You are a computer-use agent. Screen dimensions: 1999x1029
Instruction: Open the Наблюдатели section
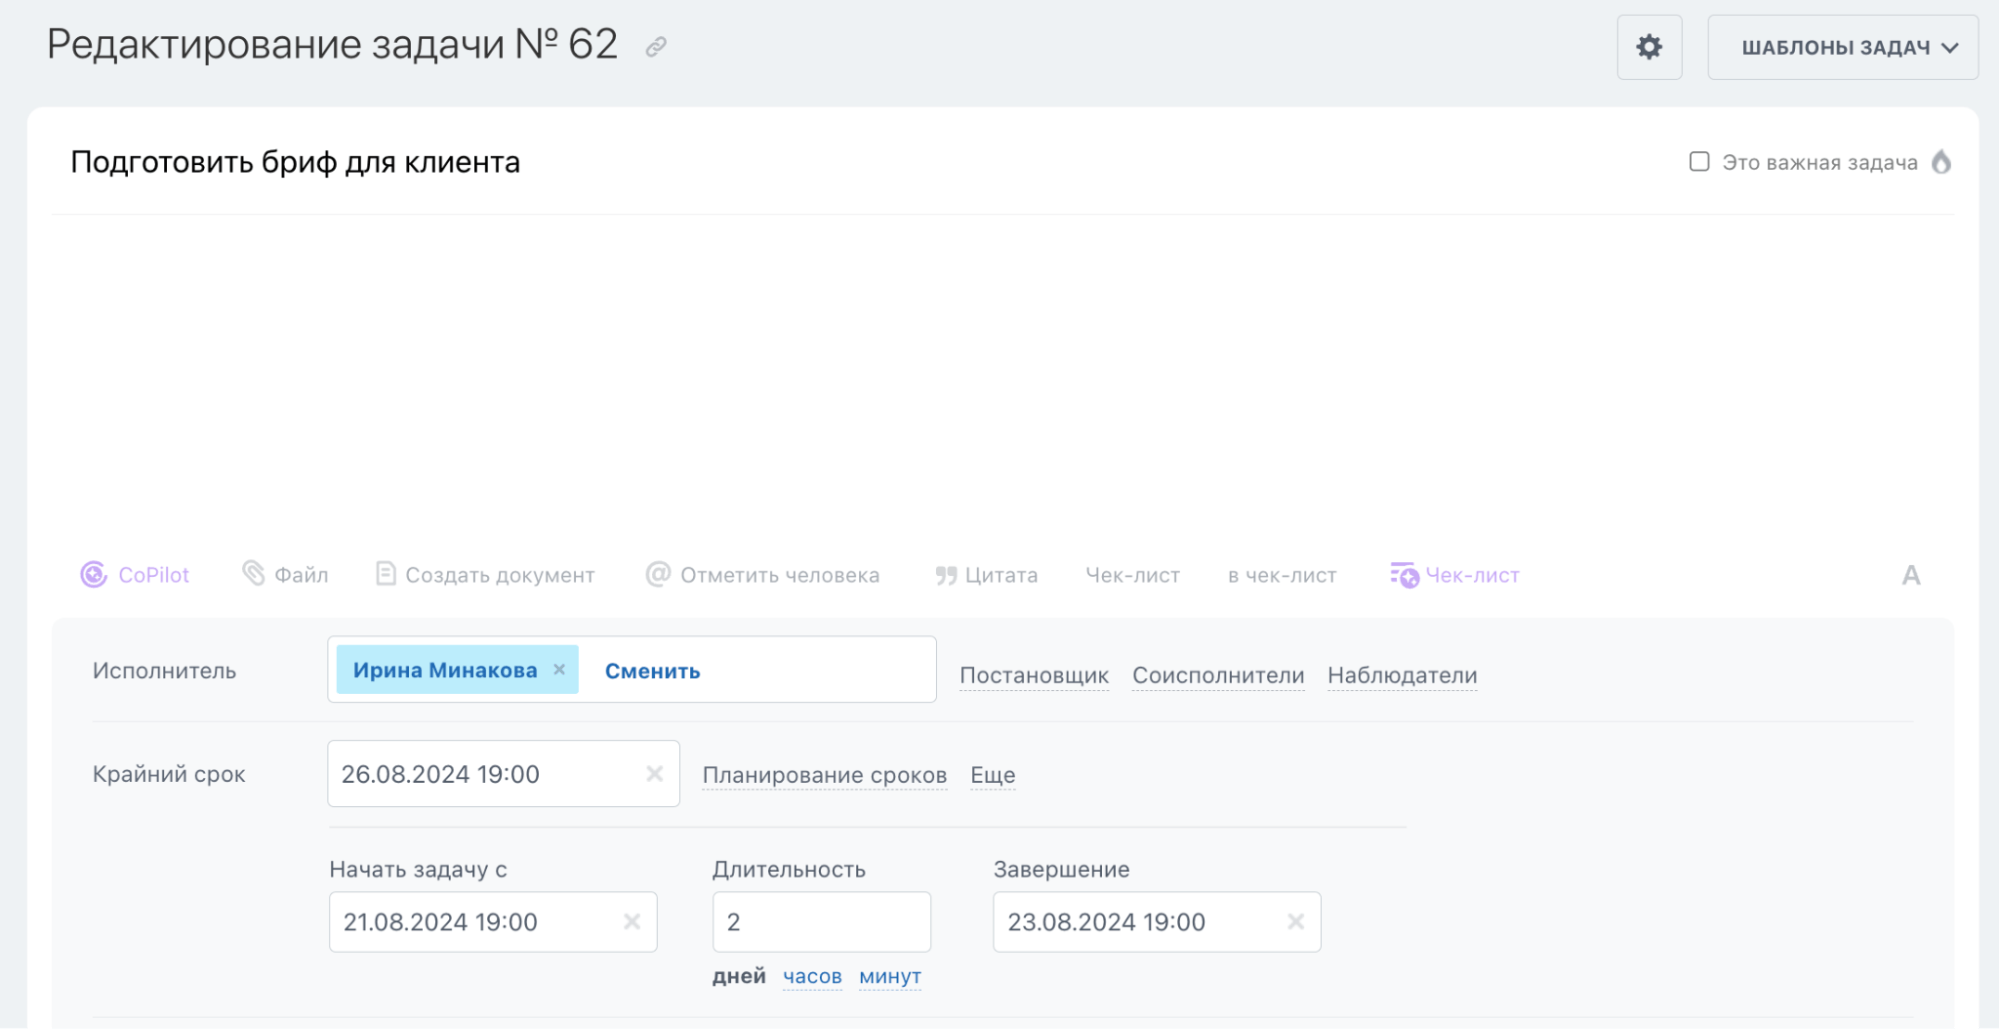1401,674
